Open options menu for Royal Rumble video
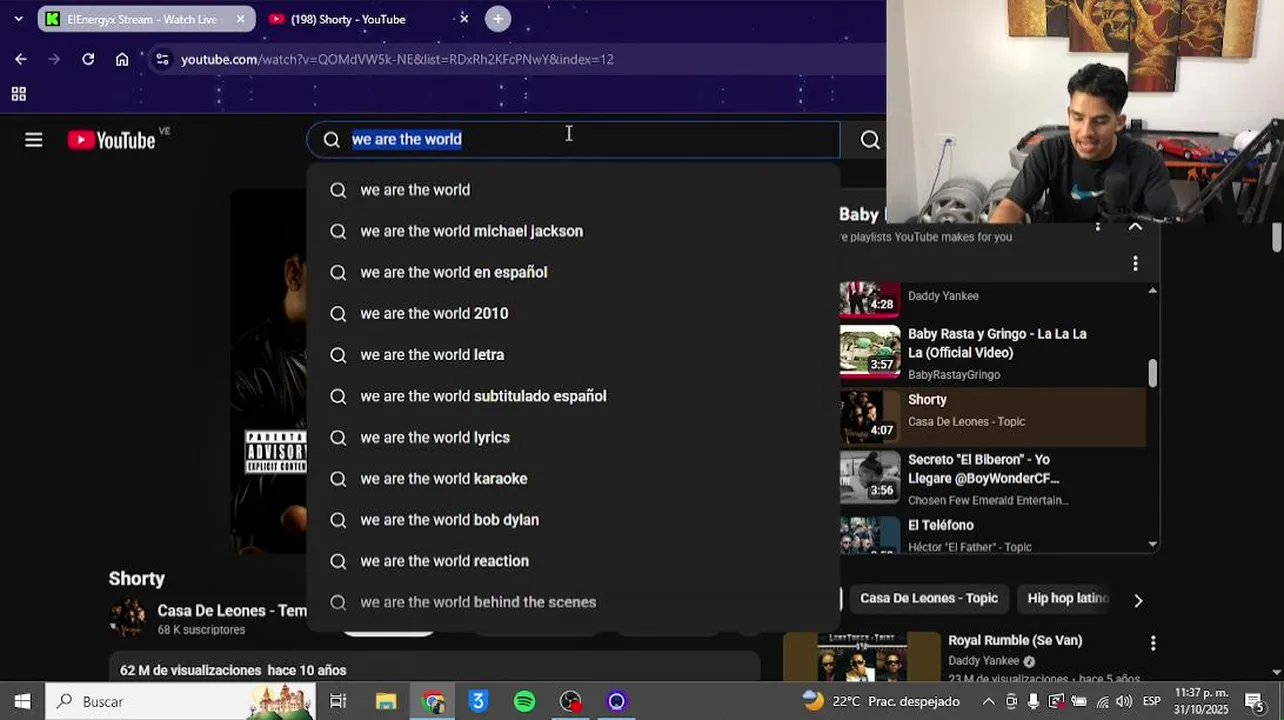Viewport: 1284px width, 720px height. point(1153,643)
